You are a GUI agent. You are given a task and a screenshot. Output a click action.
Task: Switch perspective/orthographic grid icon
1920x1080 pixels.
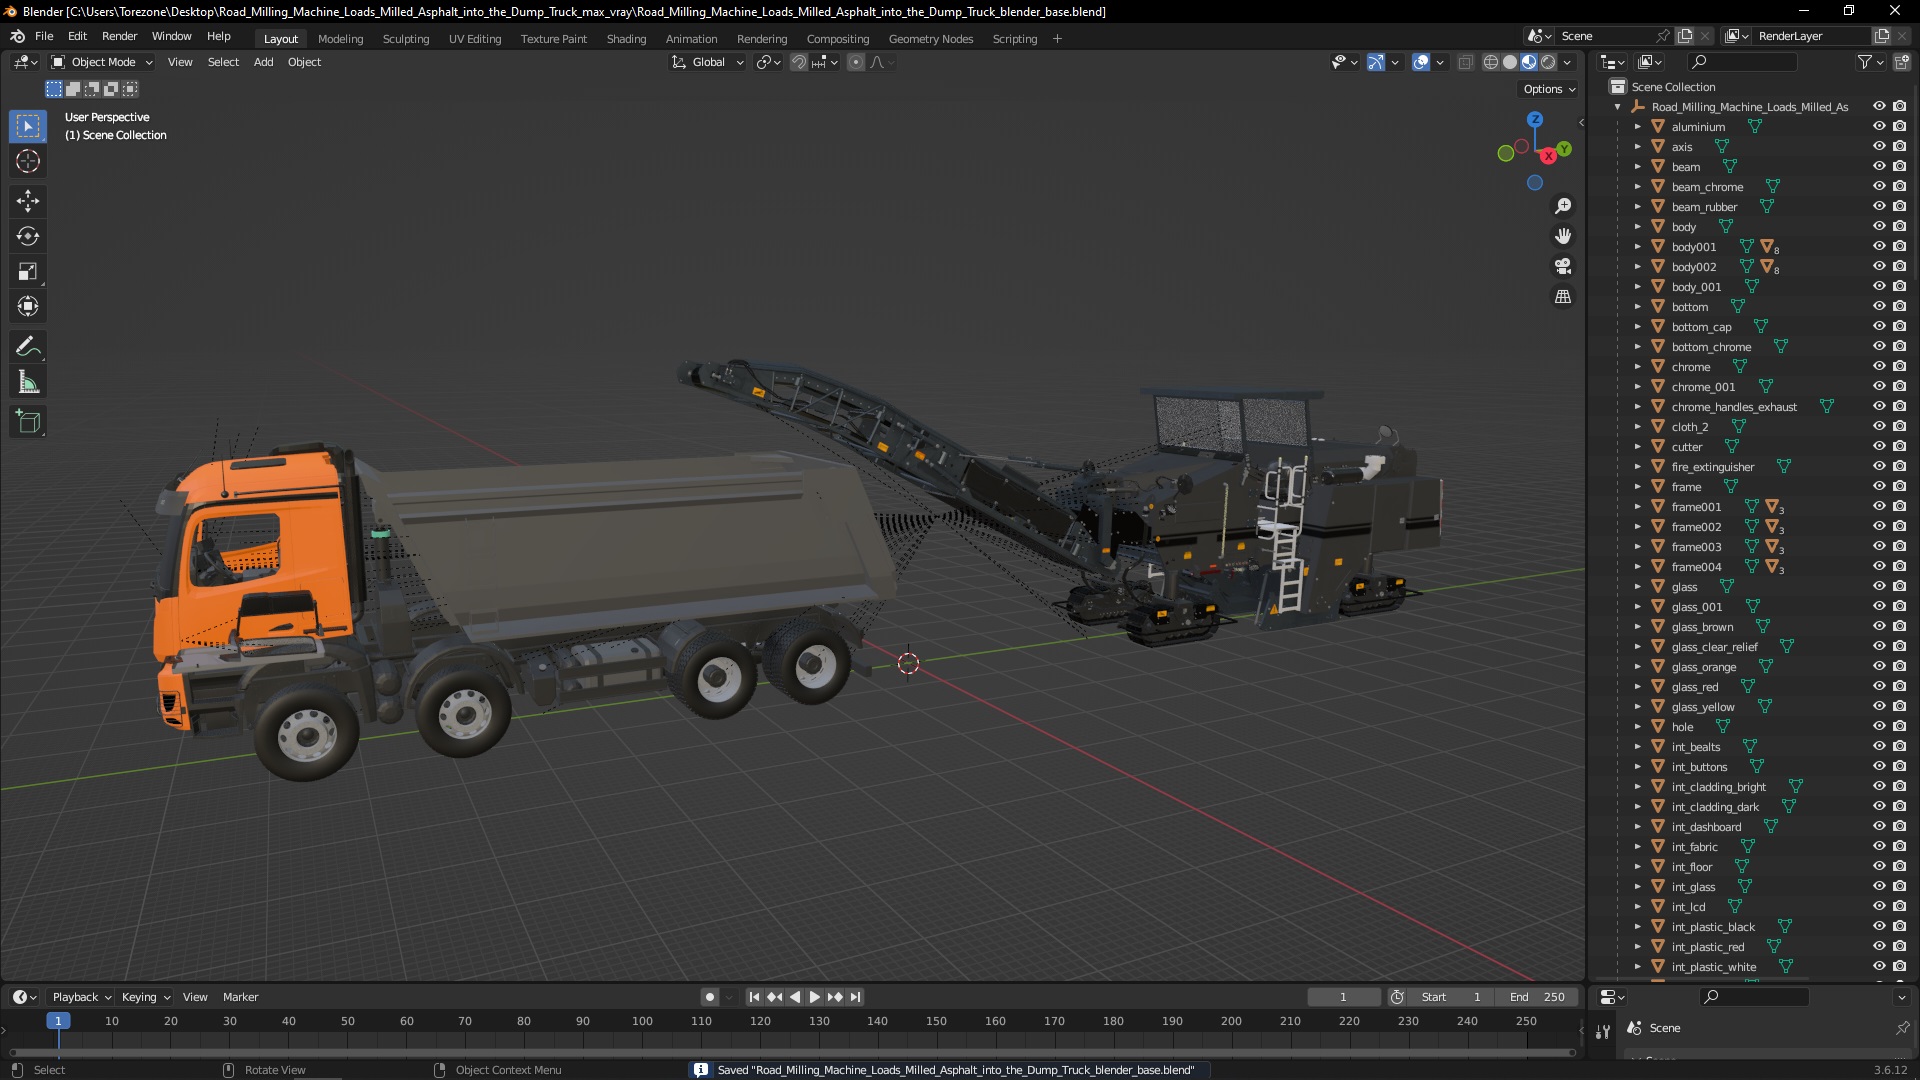(x=1563, y=296)
